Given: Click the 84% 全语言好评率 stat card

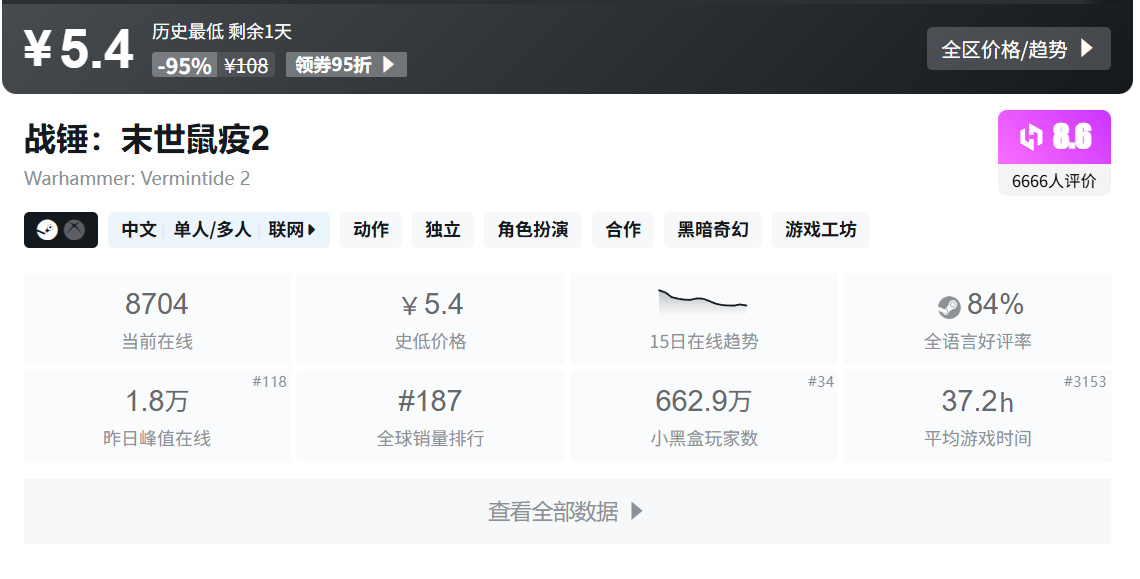Looking at the screenshot, I should click(978, 319).
